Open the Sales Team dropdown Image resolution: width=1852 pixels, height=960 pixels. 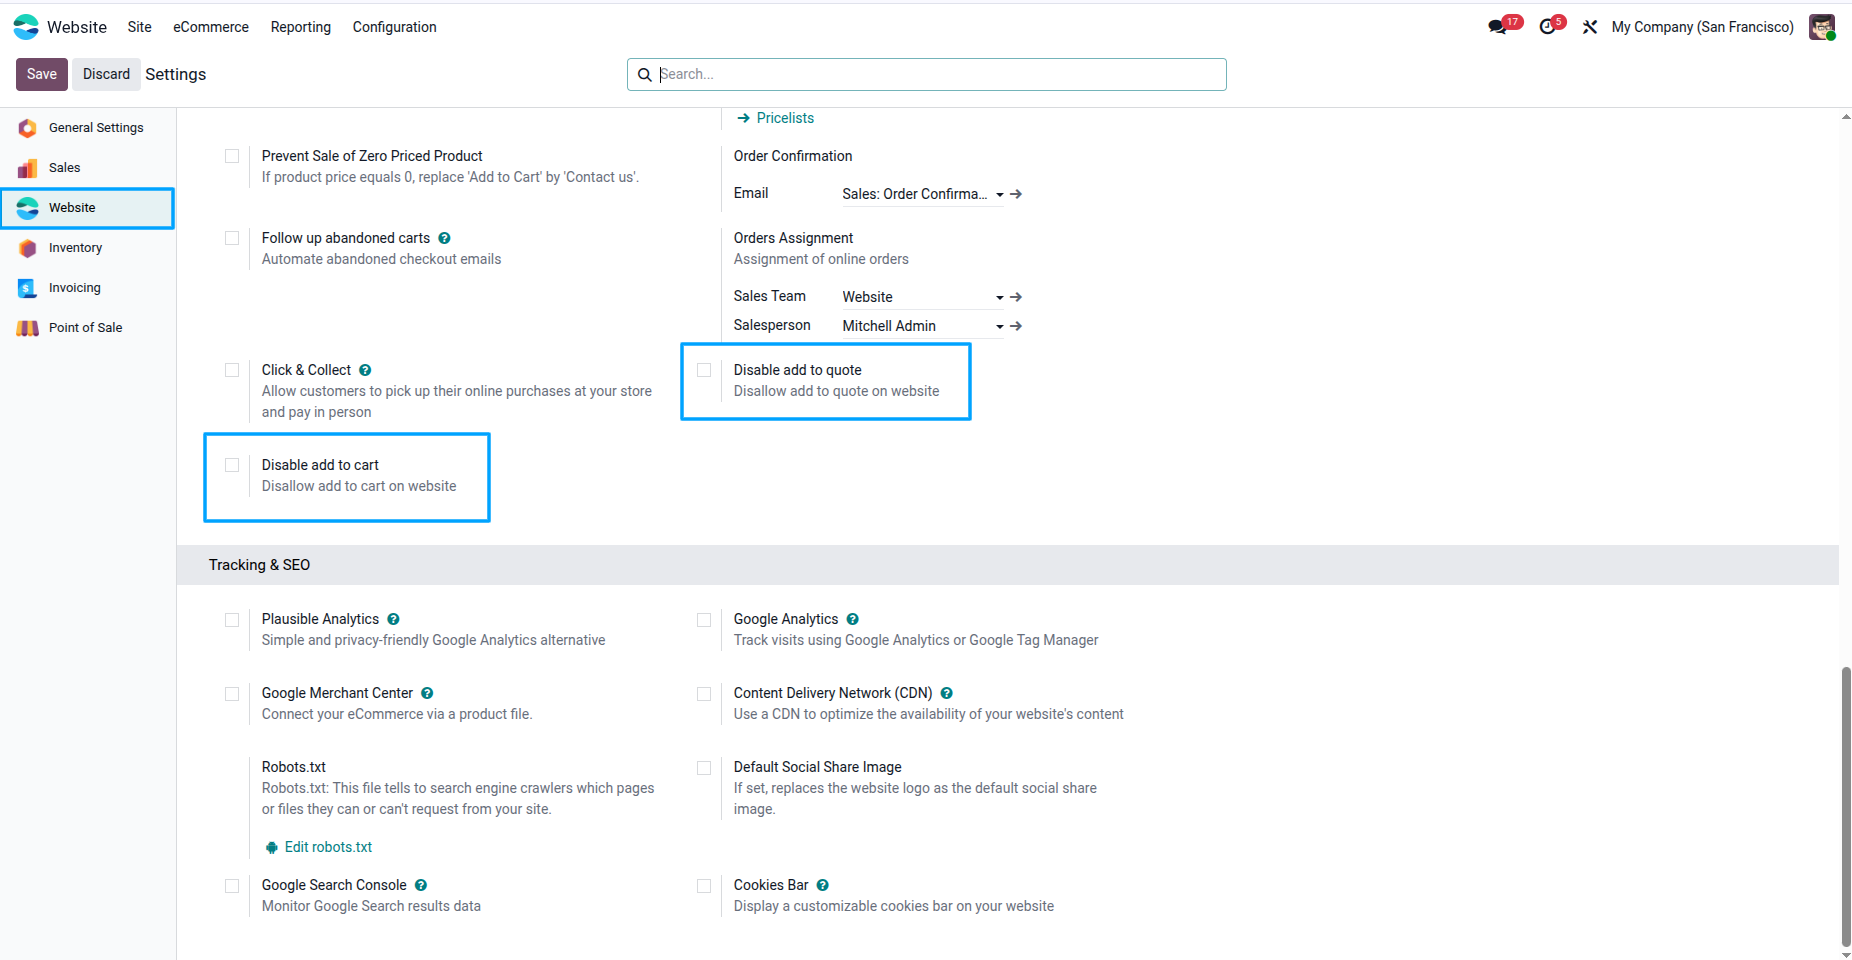(998, 296)
